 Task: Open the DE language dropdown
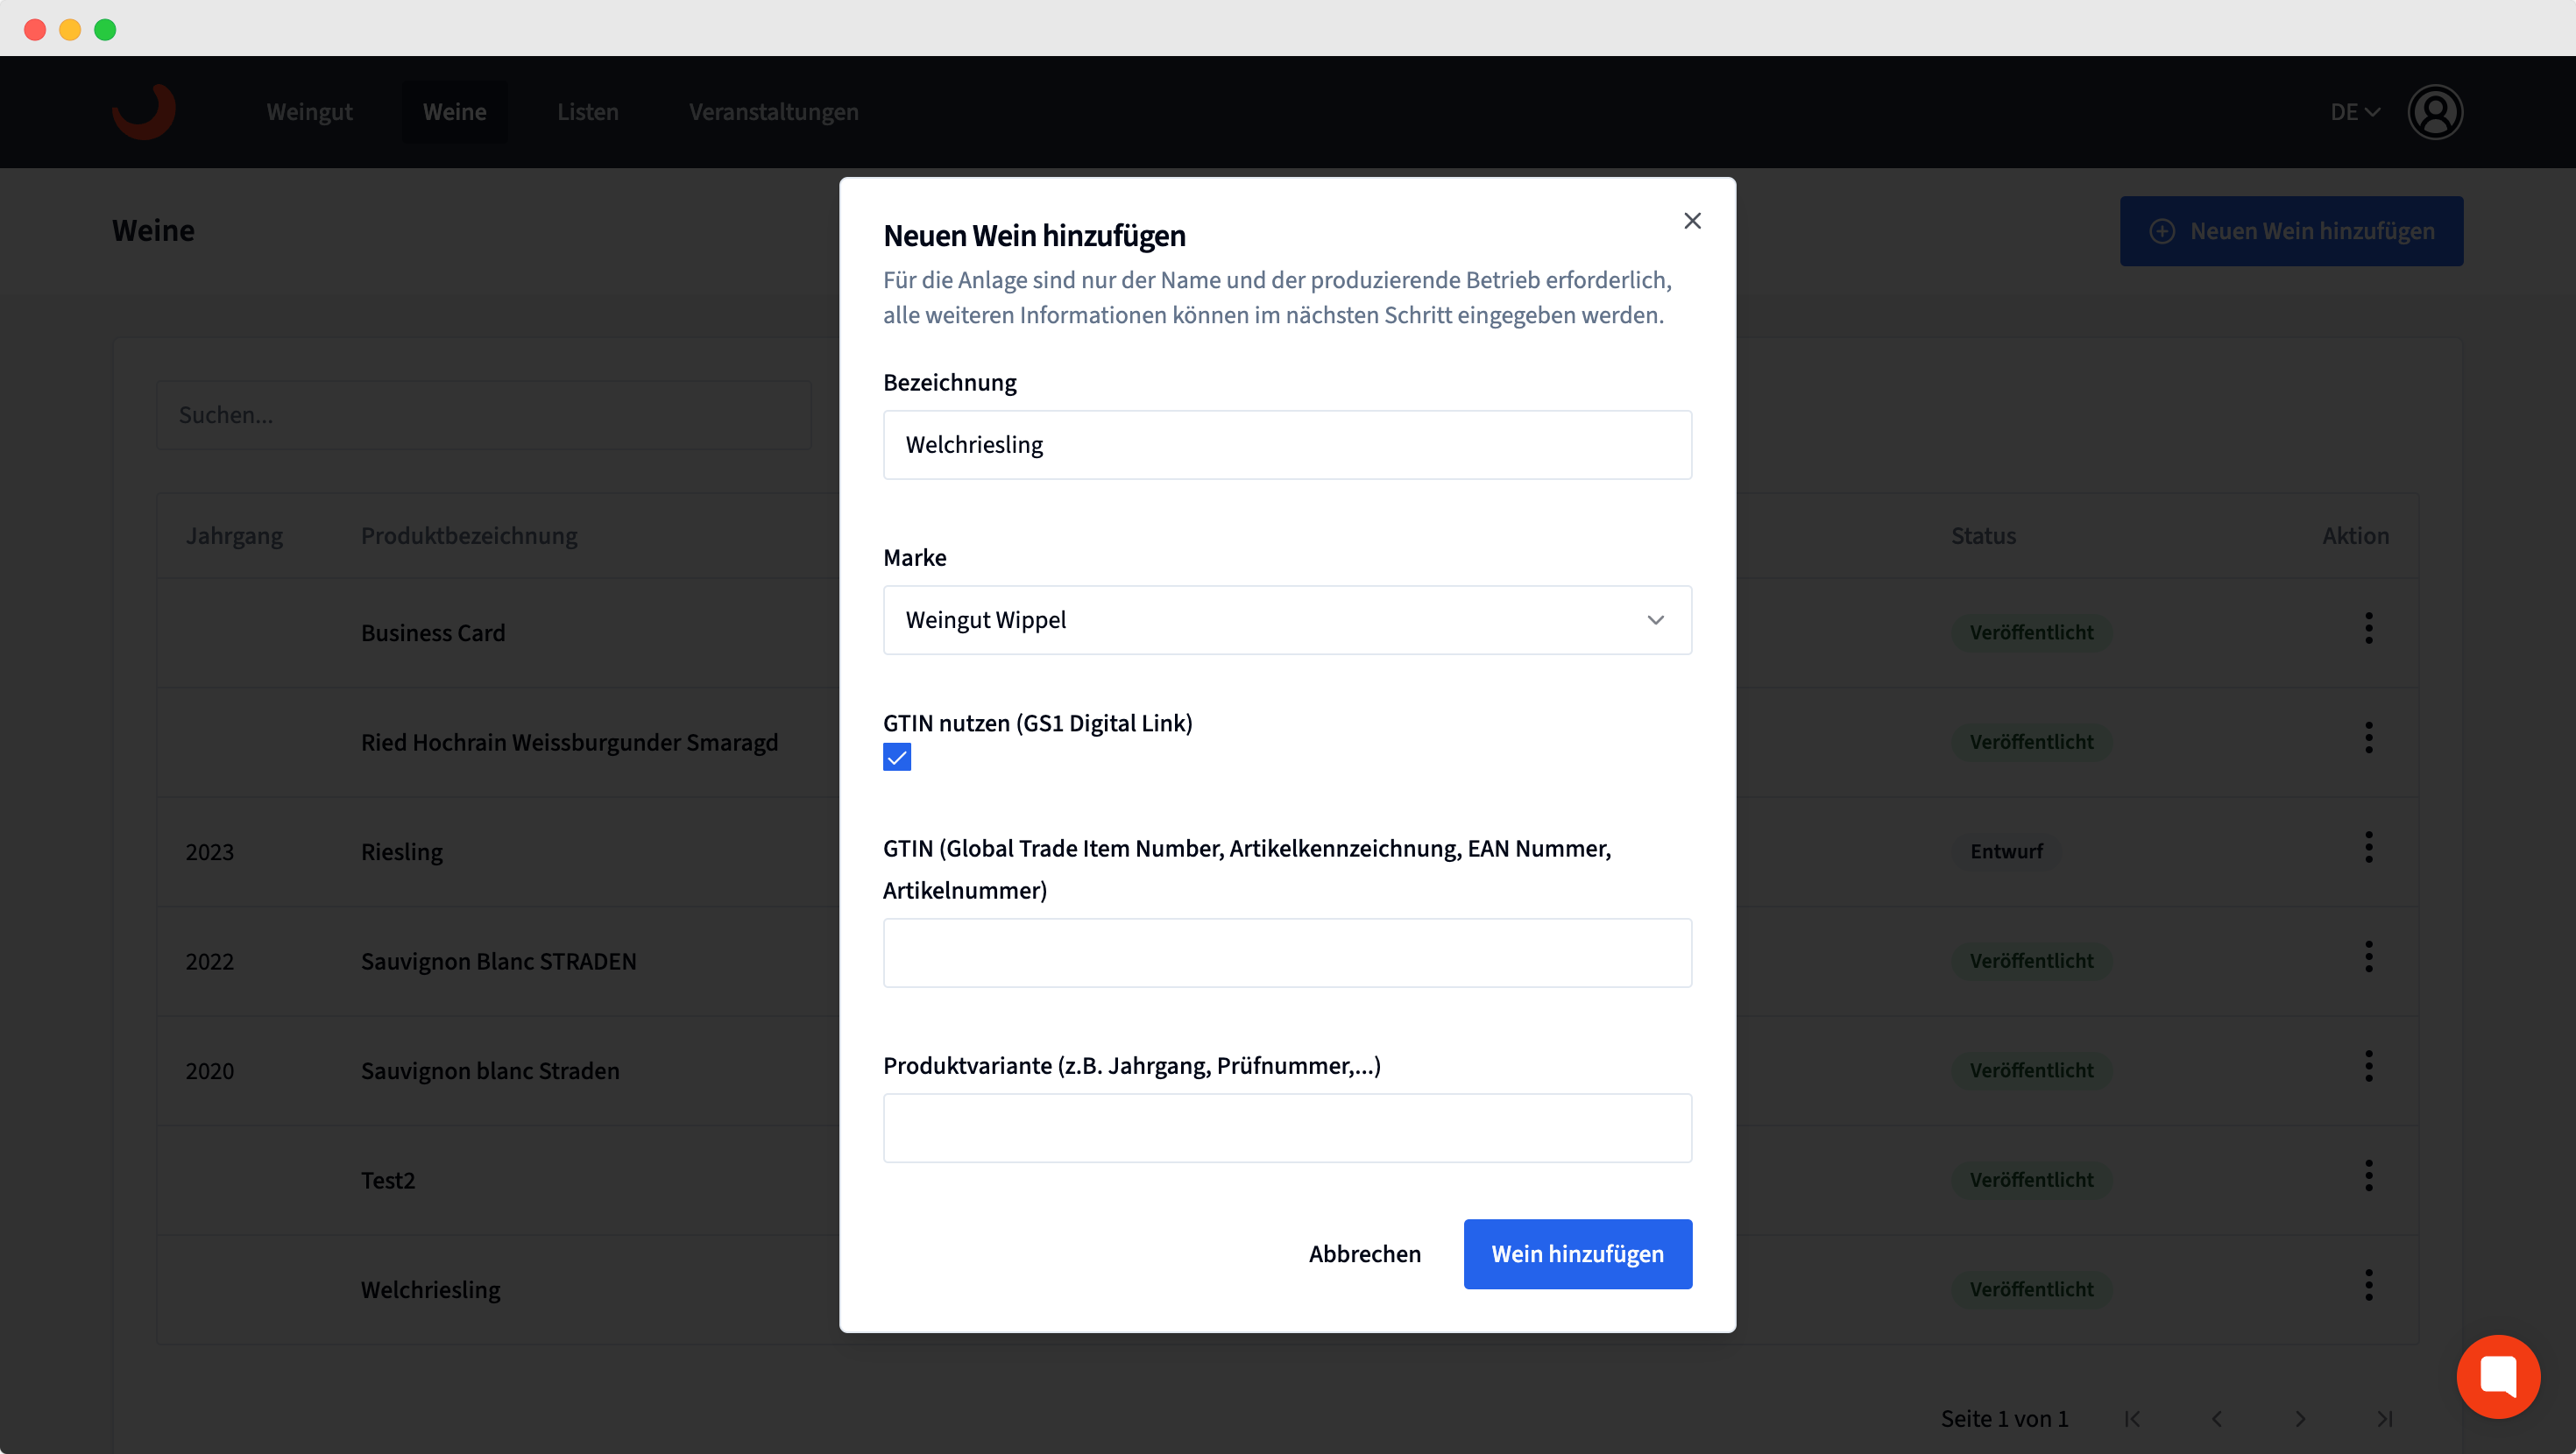pyautogui.click(x=2354, y=112)
